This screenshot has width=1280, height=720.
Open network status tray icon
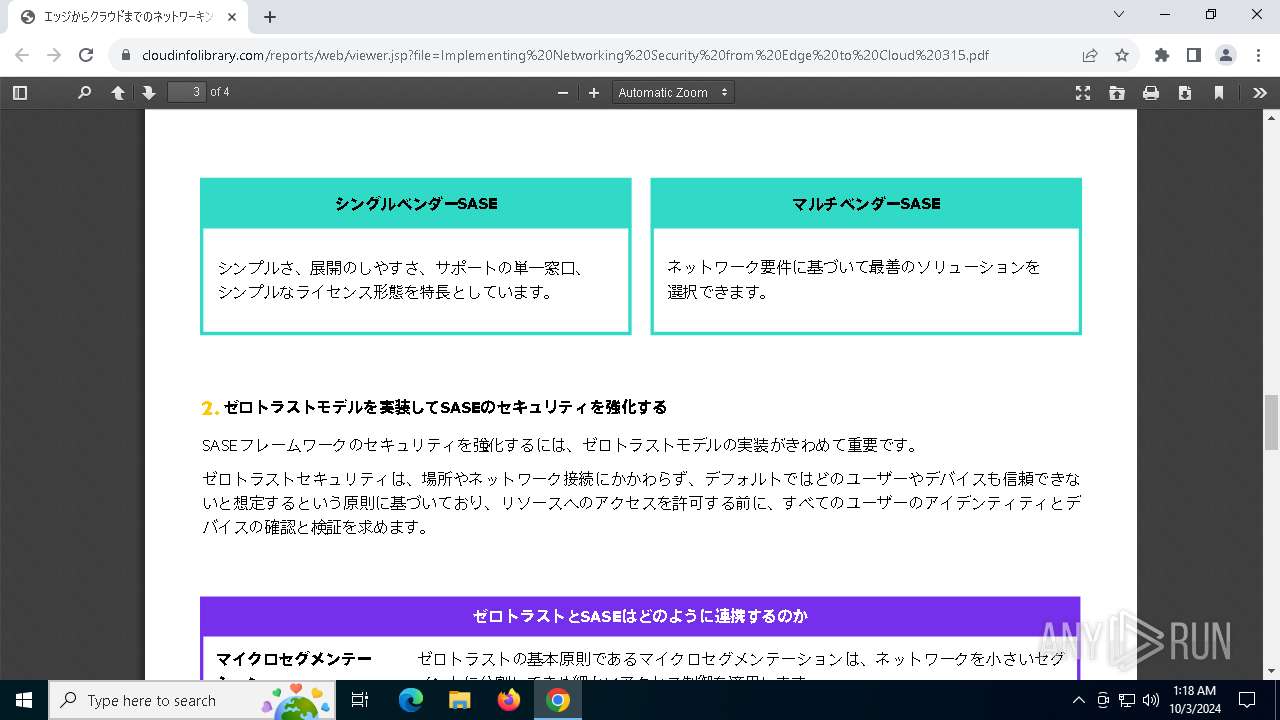1127,700
